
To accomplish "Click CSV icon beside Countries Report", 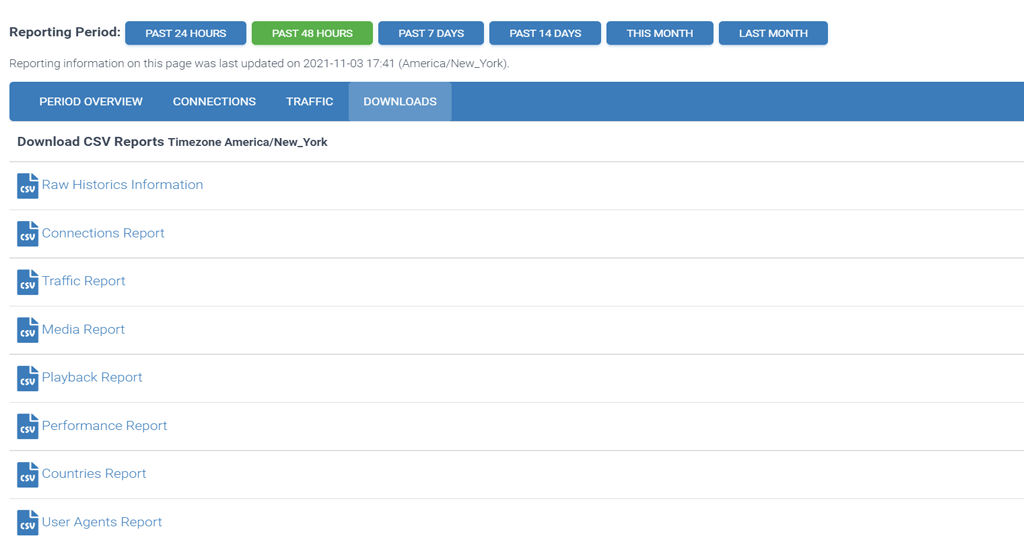I will click(x=27, y=474).
